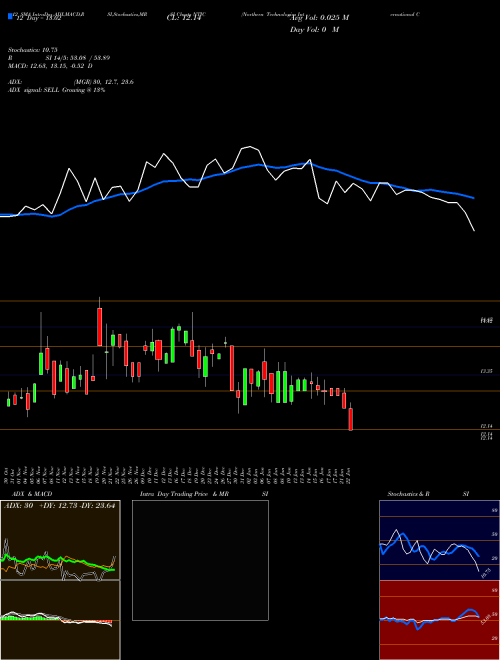The height and width of the screenshot is (660, 500).
Task: Click the 10.73 value label in Stochastics panel
Action: [x=486, y=572]
